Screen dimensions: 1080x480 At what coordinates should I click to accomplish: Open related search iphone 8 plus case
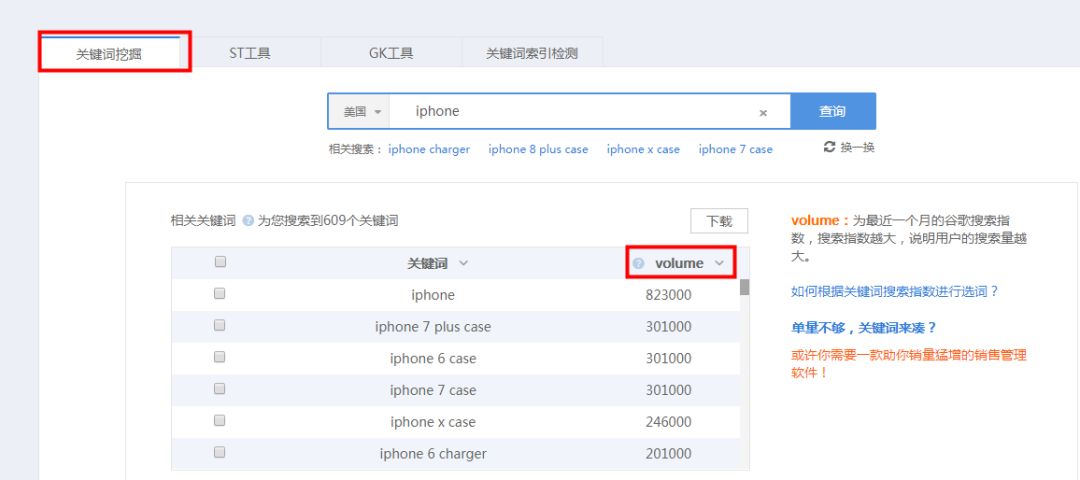point(538,149)
